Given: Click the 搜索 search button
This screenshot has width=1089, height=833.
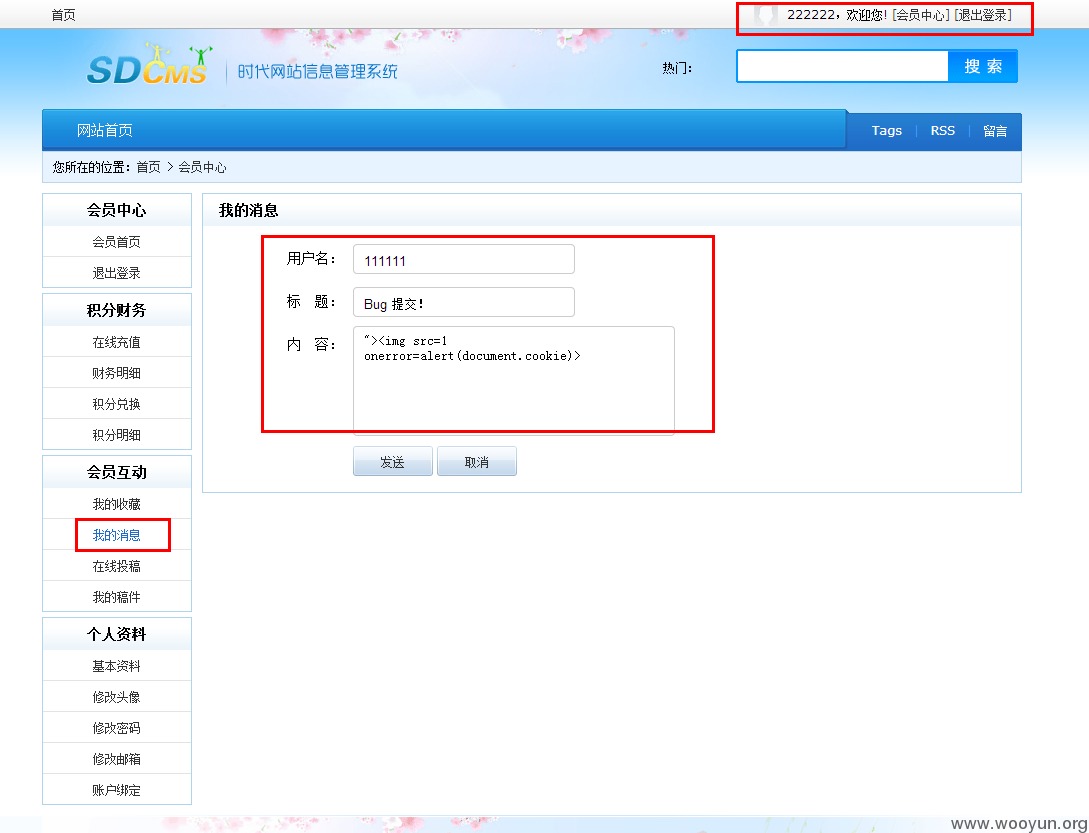Looking at the screenshot, I should click(x=983, y=65).
